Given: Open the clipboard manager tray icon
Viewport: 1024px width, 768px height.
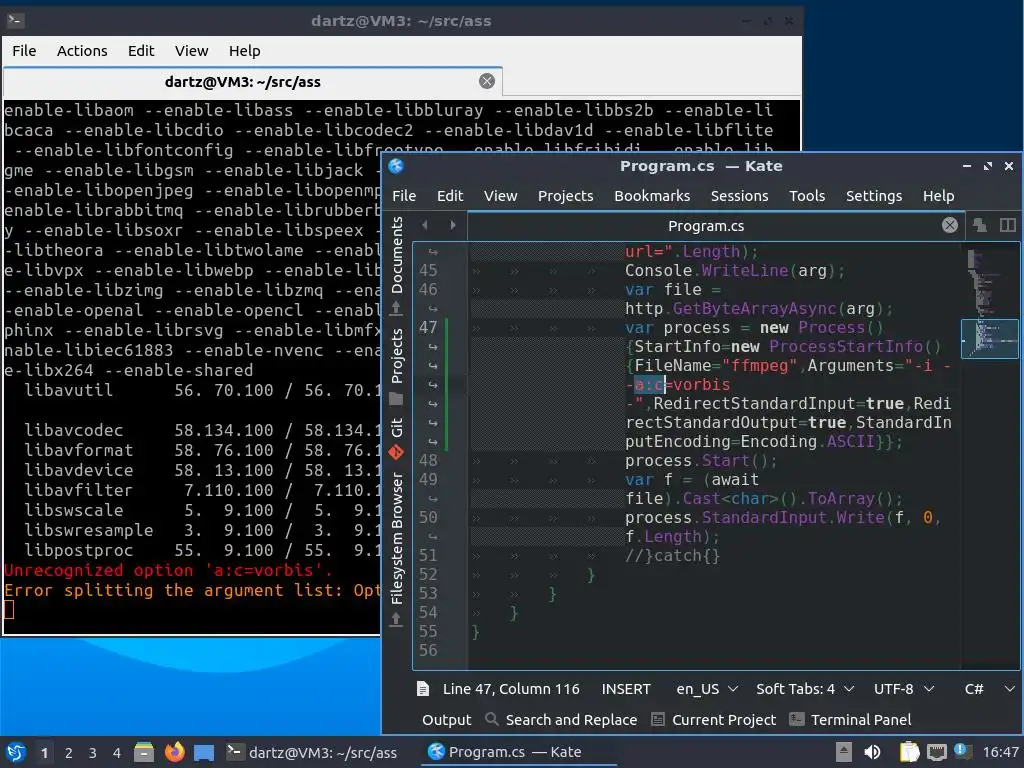Looking at the screenshot, I should (909, 752).
